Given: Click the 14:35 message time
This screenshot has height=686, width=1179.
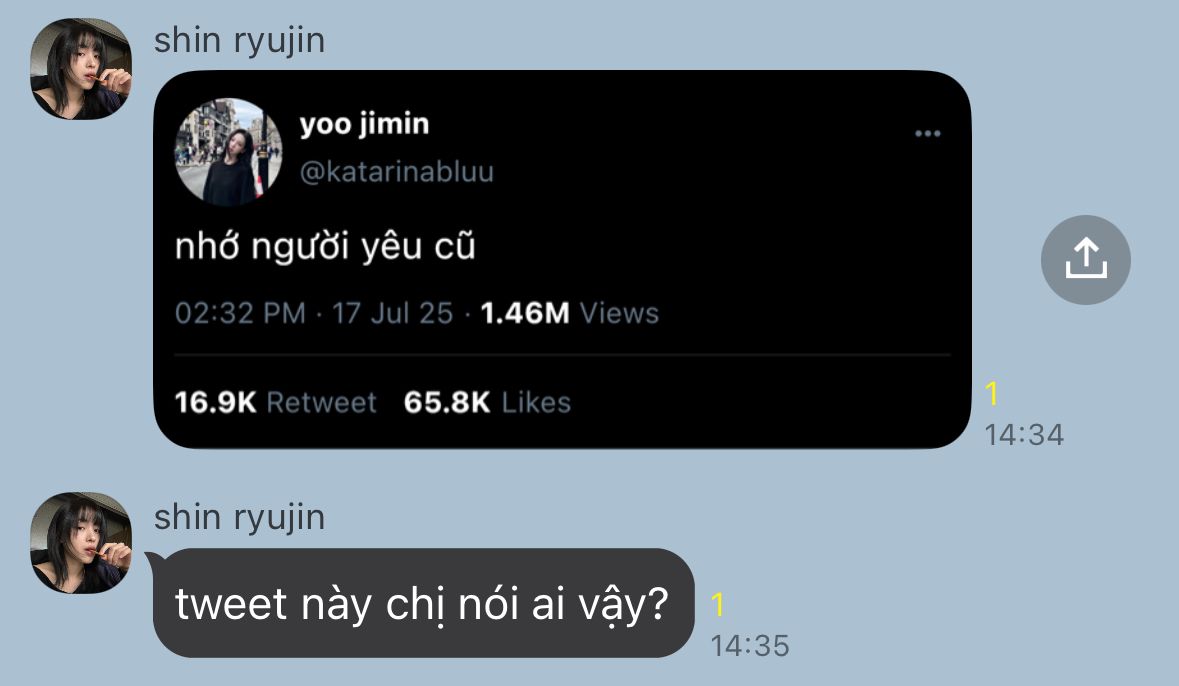Looking at the screenshot, I should 750,645.
